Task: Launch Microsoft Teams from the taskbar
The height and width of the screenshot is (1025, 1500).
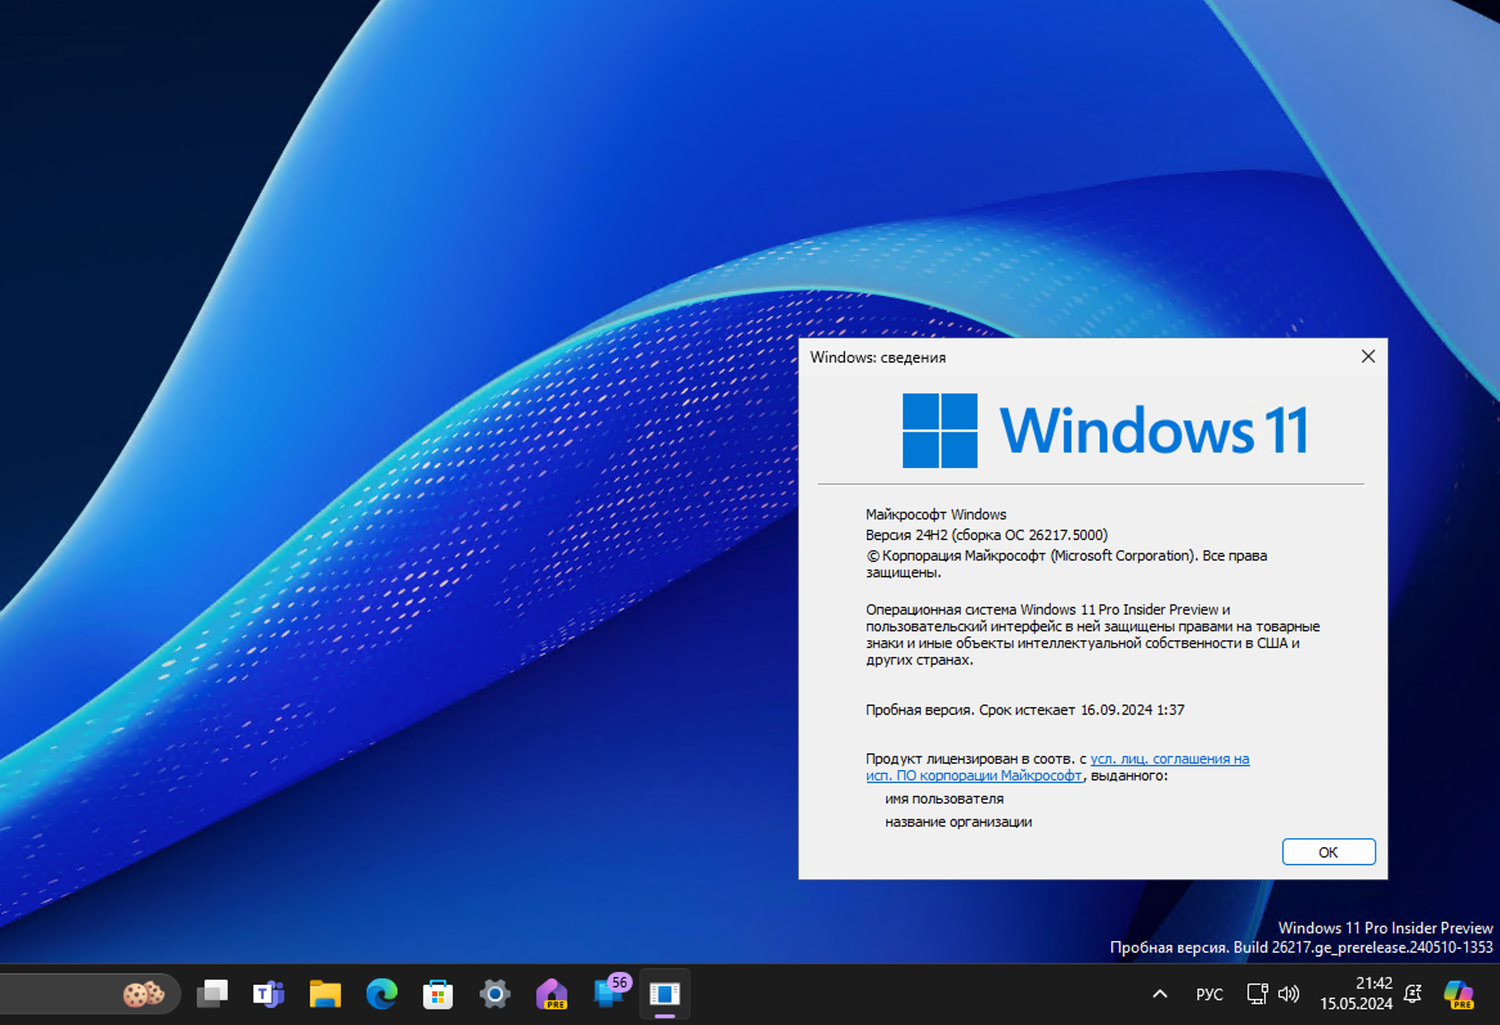Action: point(268,993)
